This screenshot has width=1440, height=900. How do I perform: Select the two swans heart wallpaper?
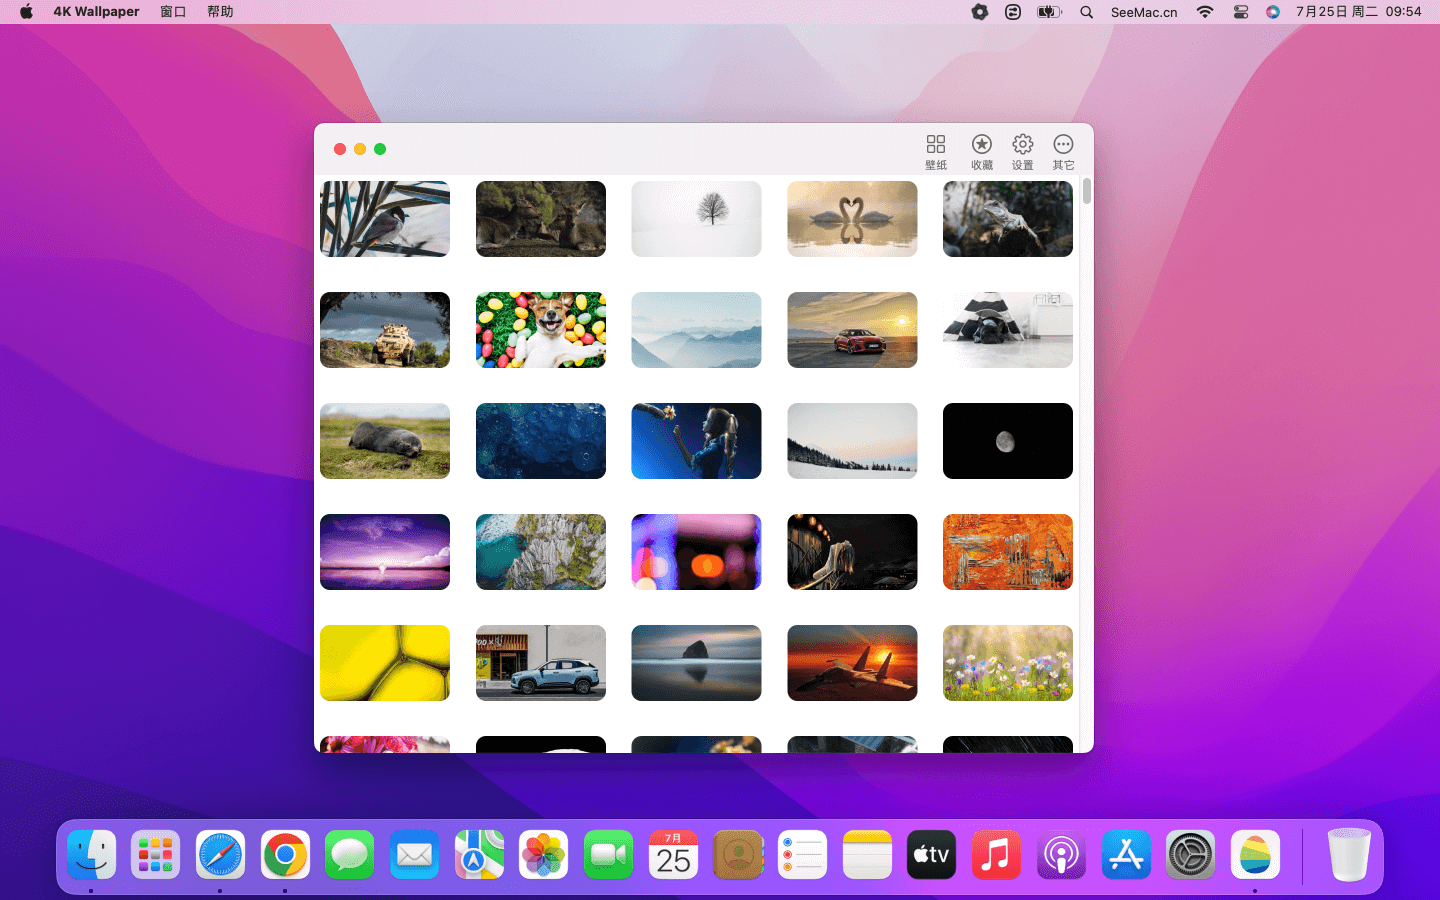pos(852,219)
